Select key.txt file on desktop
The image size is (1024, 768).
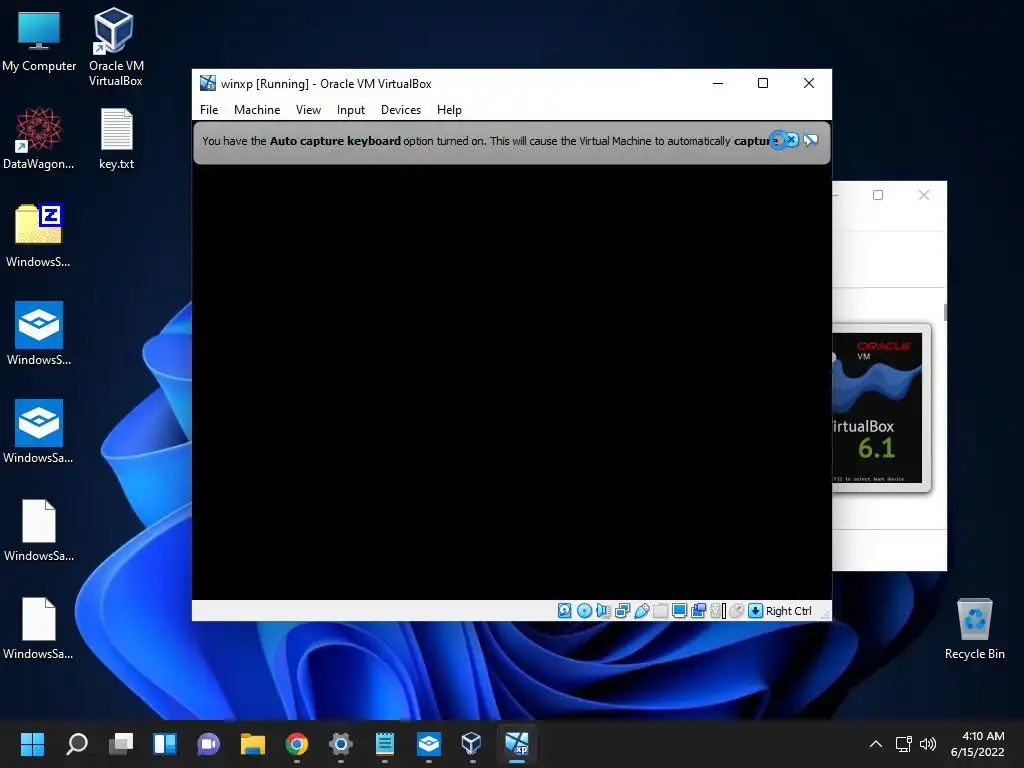(x=117, y=138)
